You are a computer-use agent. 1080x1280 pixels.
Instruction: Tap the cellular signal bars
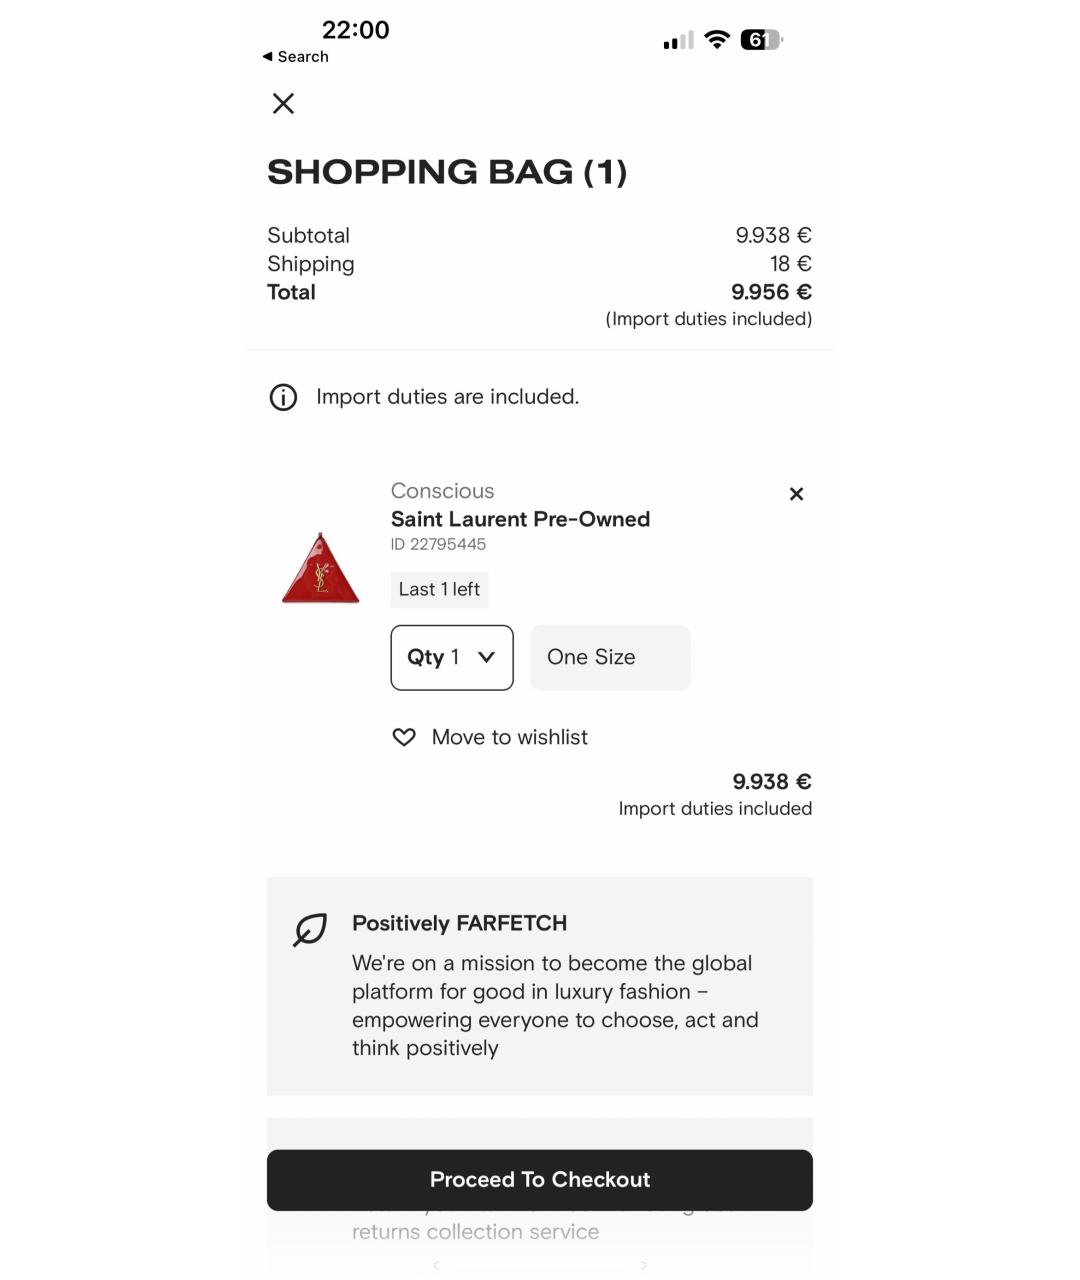[678, 41]
